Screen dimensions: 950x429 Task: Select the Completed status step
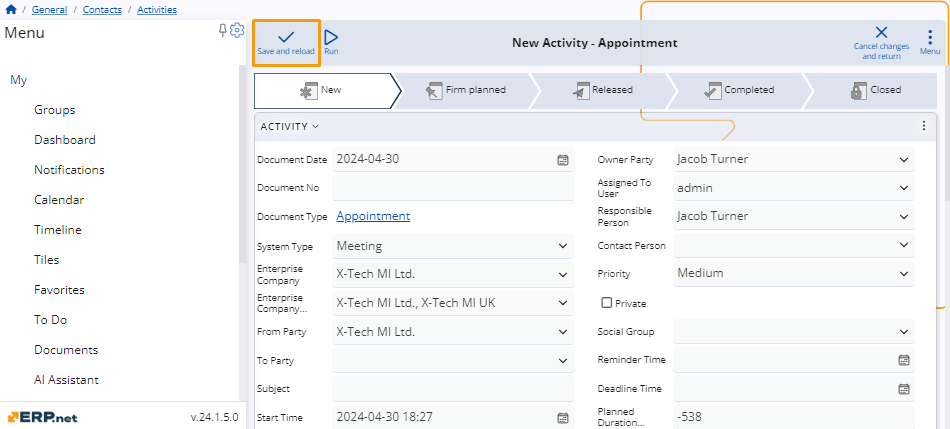[739, 91]
